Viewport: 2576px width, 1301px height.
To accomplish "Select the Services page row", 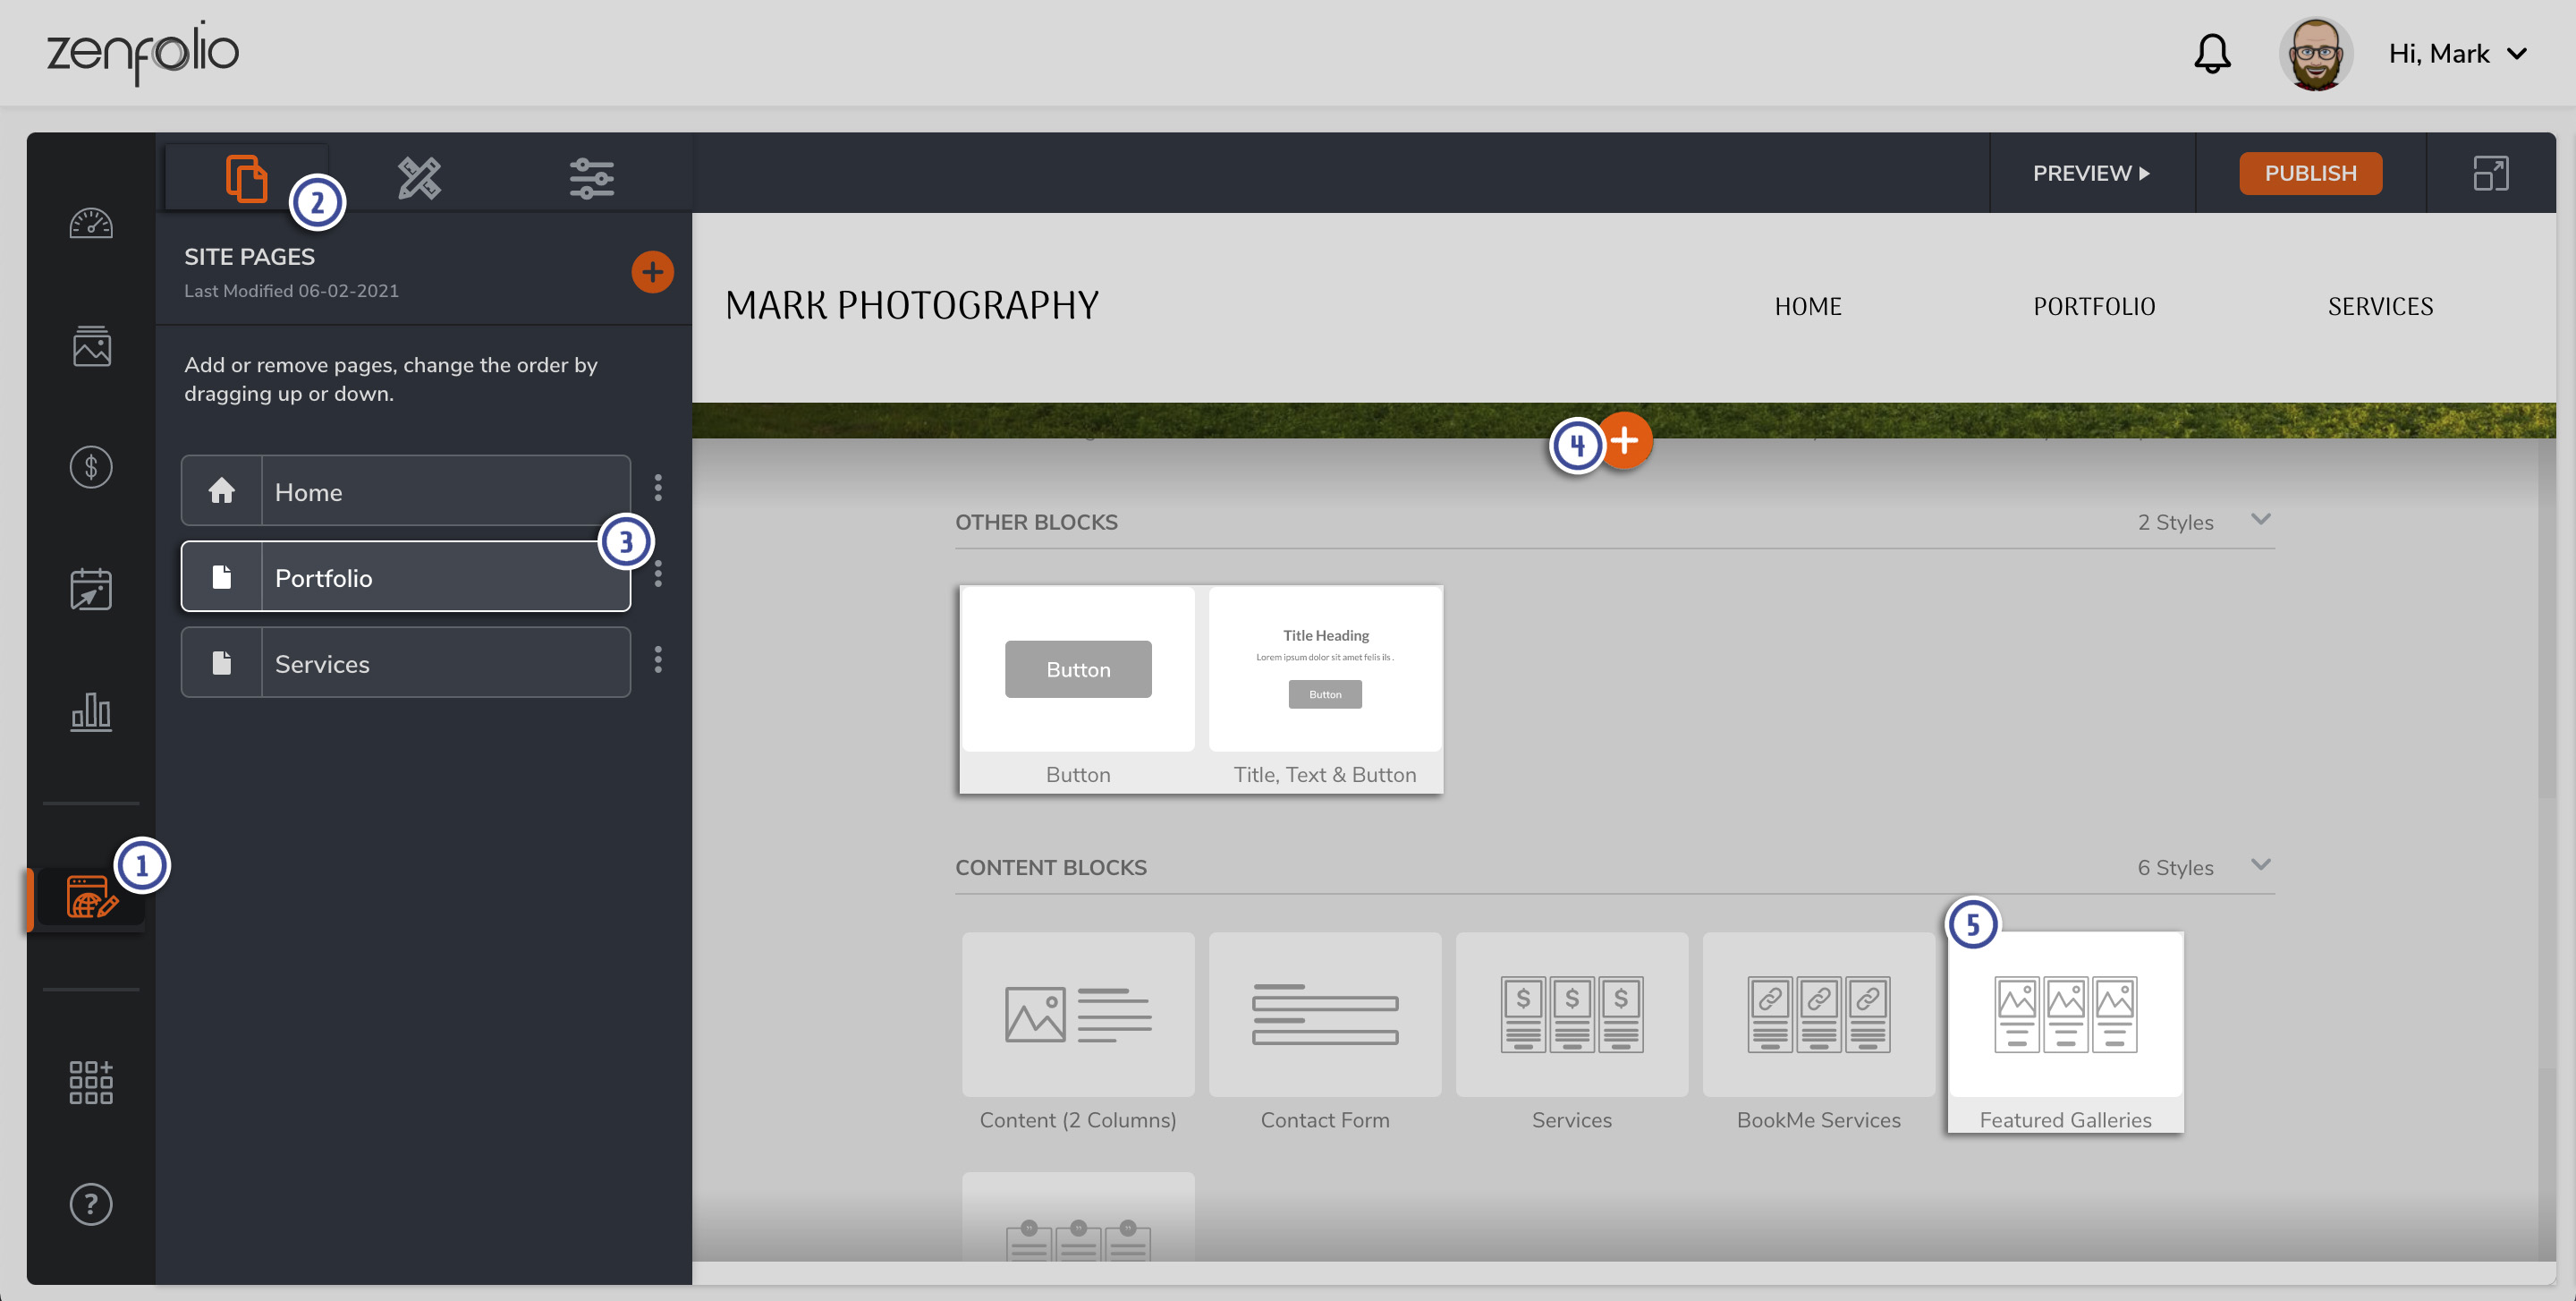I will pyautogui.click(x=406, y=663).
